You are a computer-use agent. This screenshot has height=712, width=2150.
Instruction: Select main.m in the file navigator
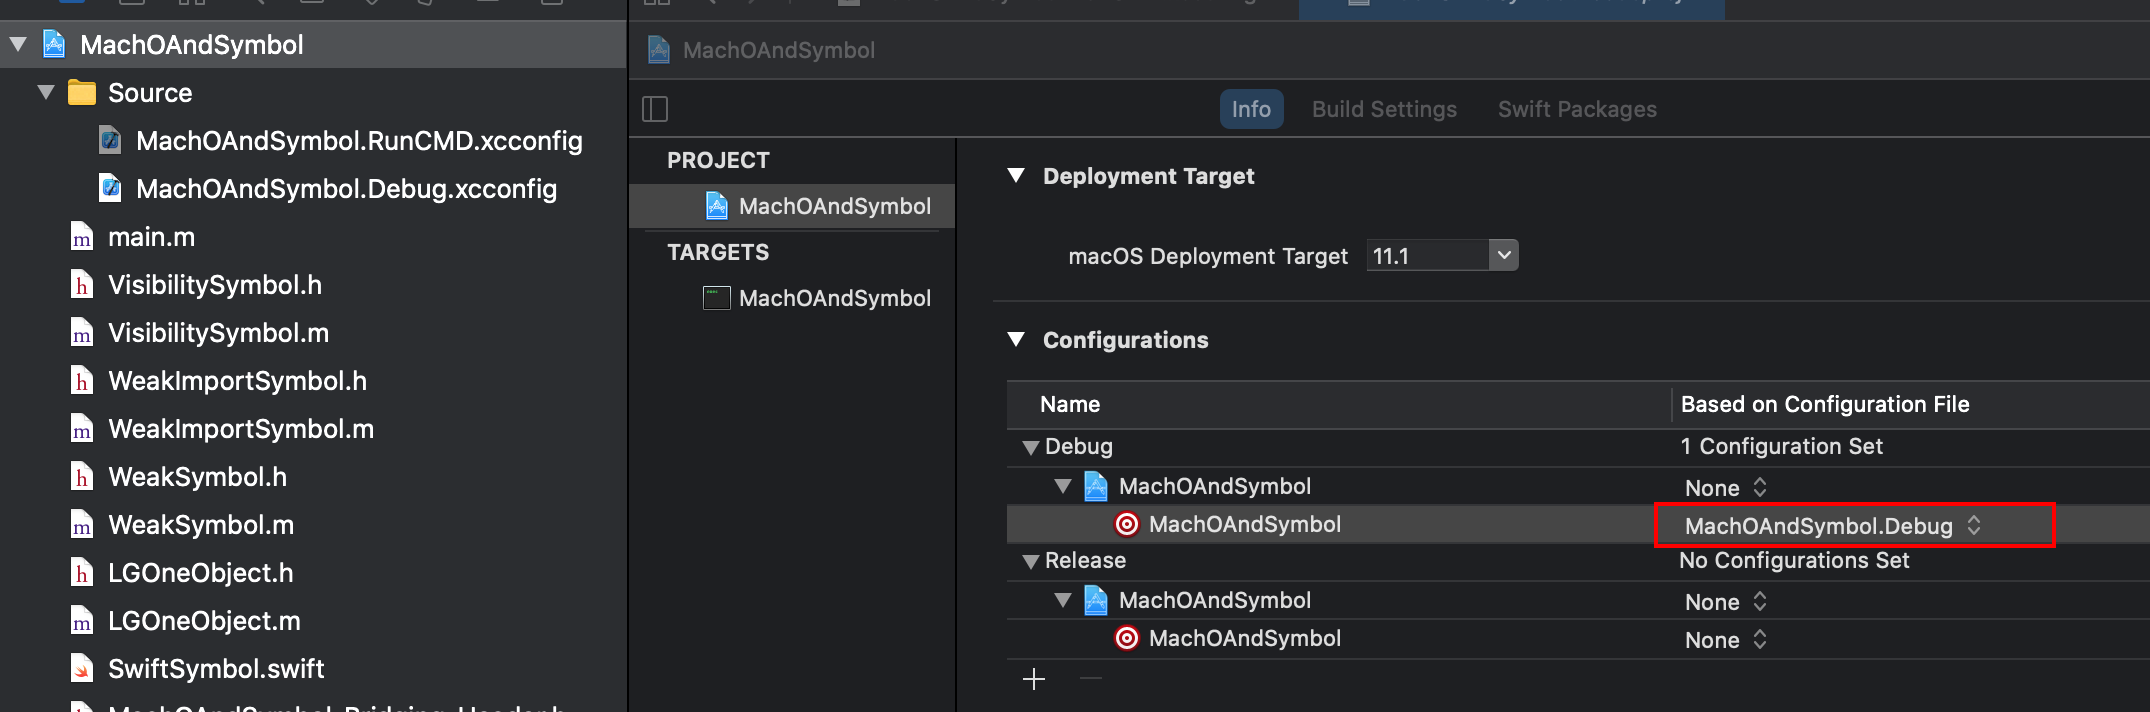[x=151, y=237]
